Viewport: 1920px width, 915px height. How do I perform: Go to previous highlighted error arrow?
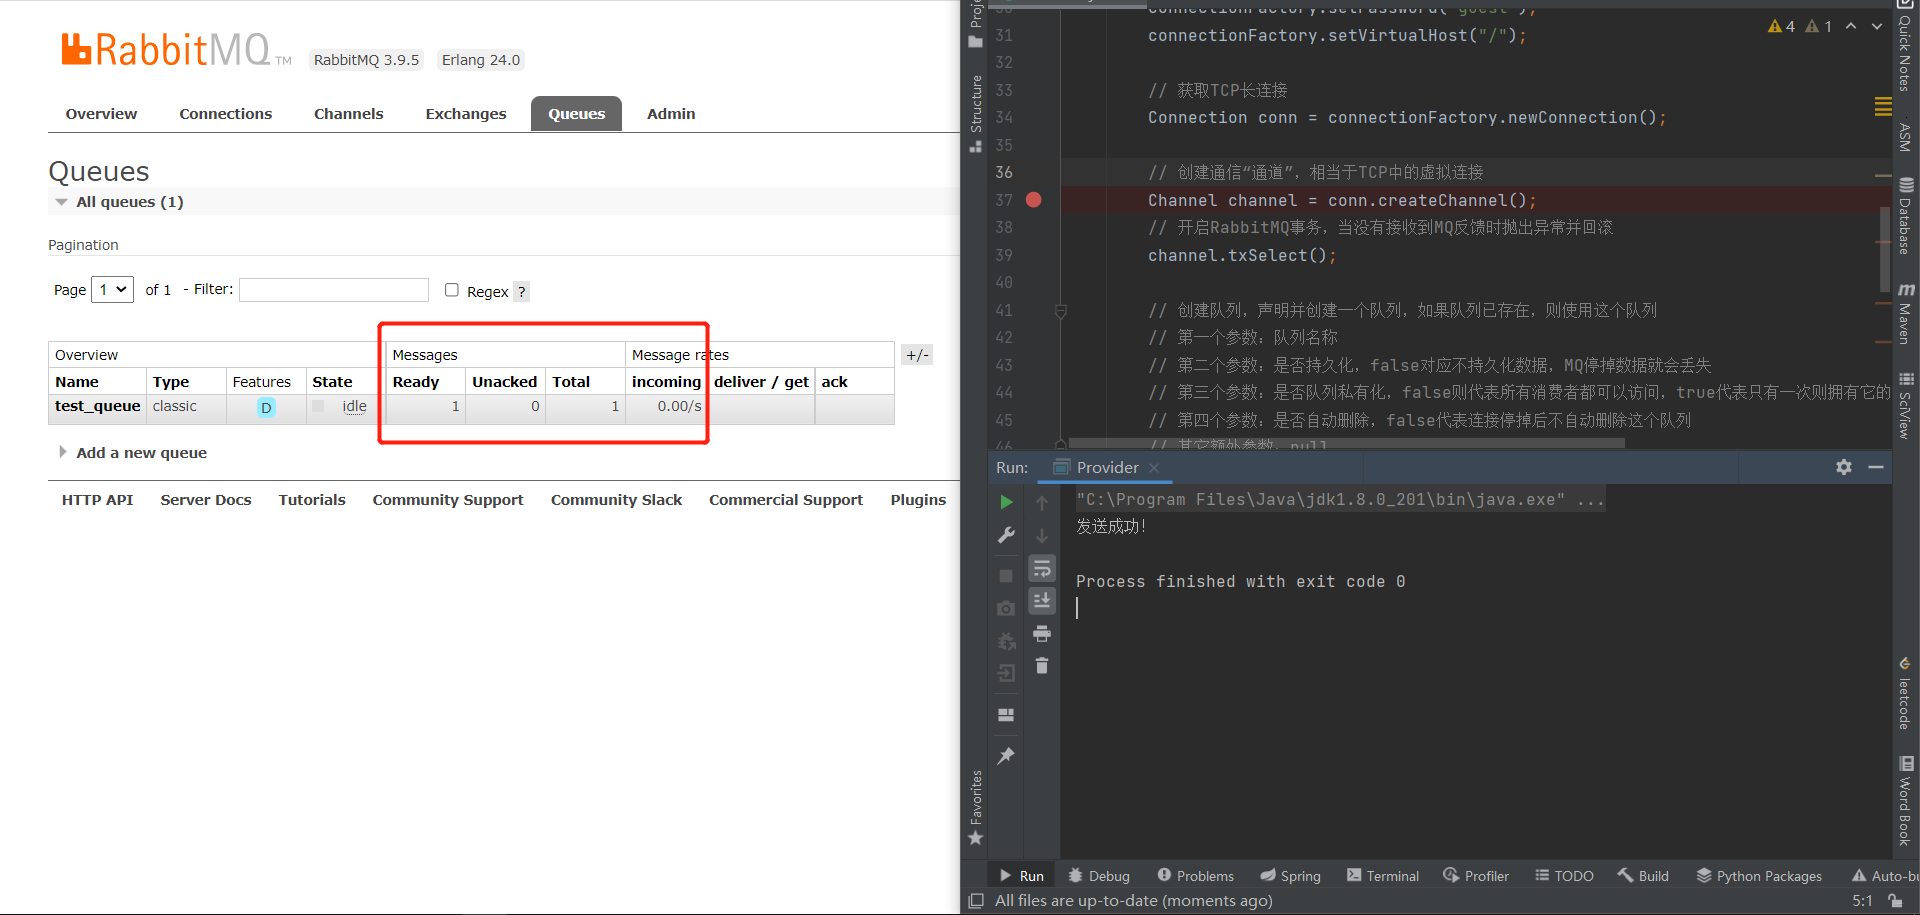1851,26
